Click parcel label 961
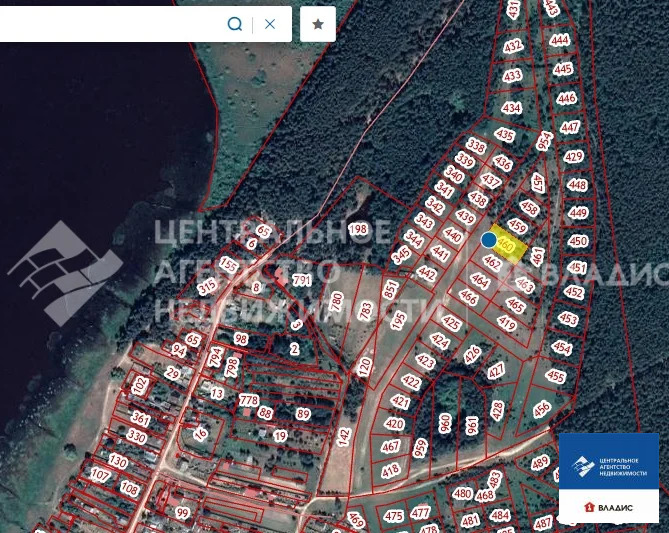669x533 pixels. [x=472, y=425]
